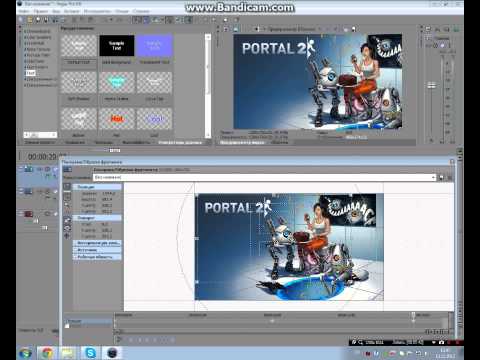Switch to the 'Генераторы данных' tab
The image size is (480, 360).
point(180,142)
